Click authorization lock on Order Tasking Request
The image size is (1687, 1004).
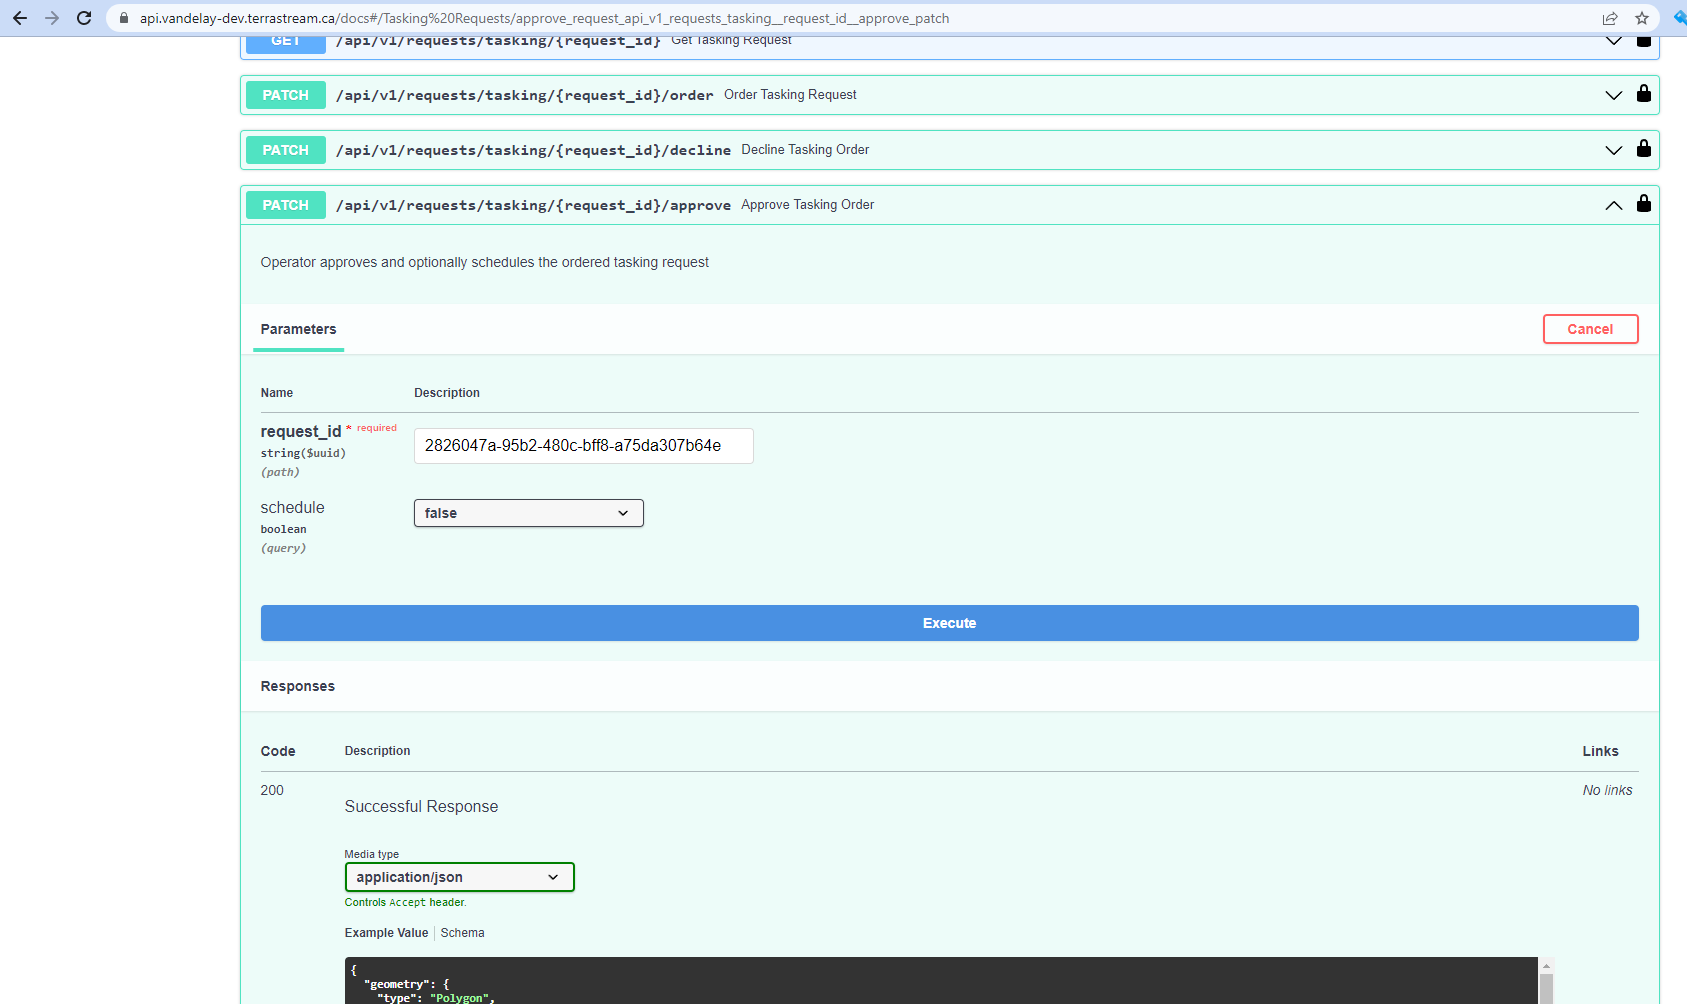click(x=1644, y=94)
